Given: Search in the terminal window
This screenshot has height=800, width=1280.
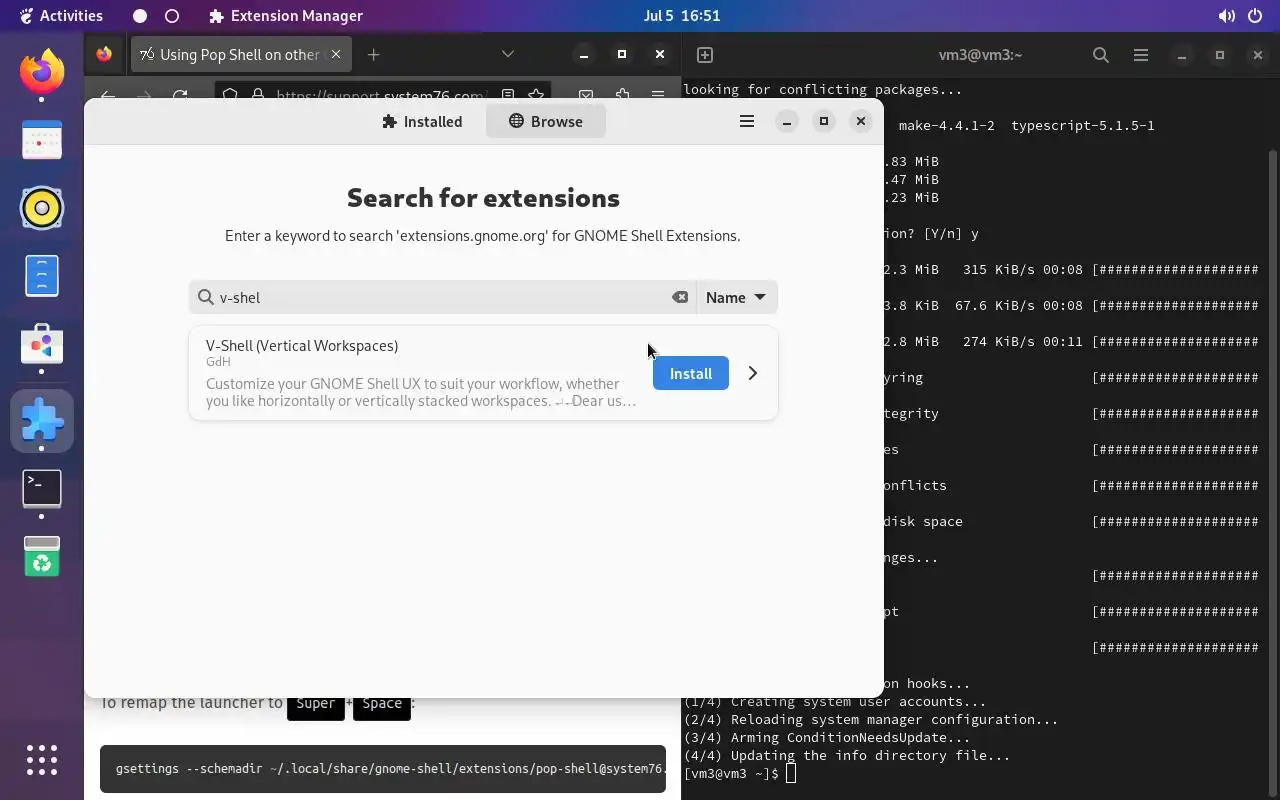Looking at the screenshot, I should point(1101,55).
